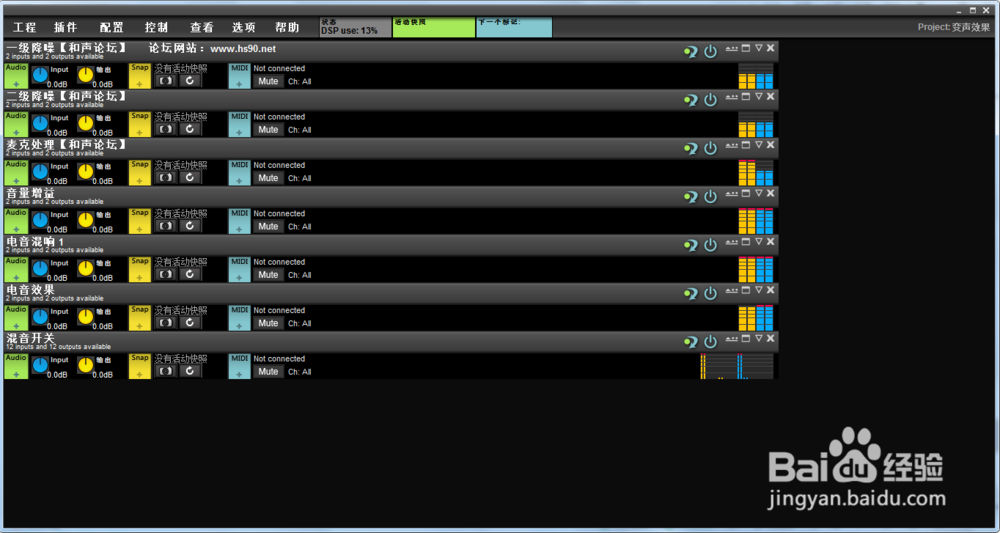The height and width of the screenshot is (533, 1000).
Task: Click the green Audio routing block in 一级降噪
Action: [16, 75]
